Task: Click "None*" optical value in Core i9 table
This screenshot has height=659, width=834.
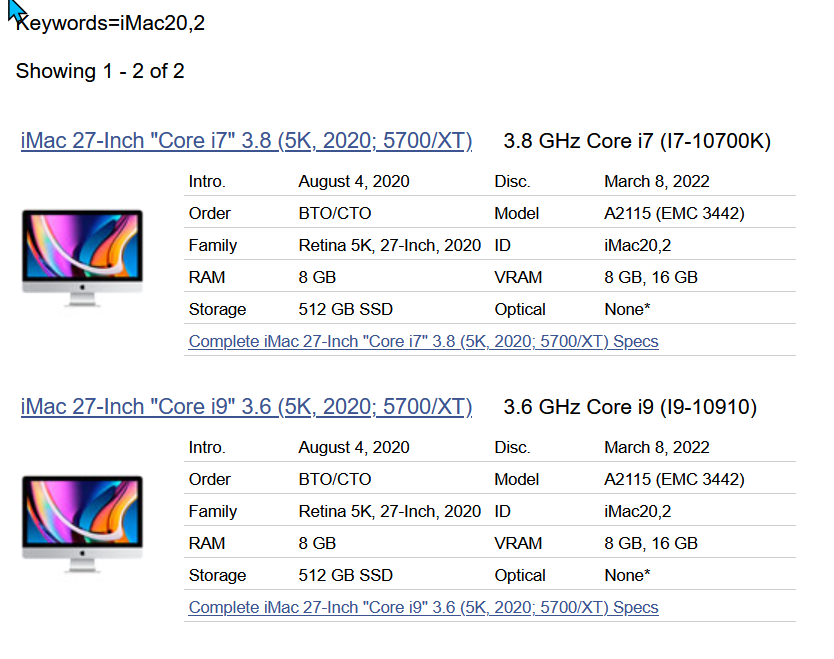Action: point(627,575)
